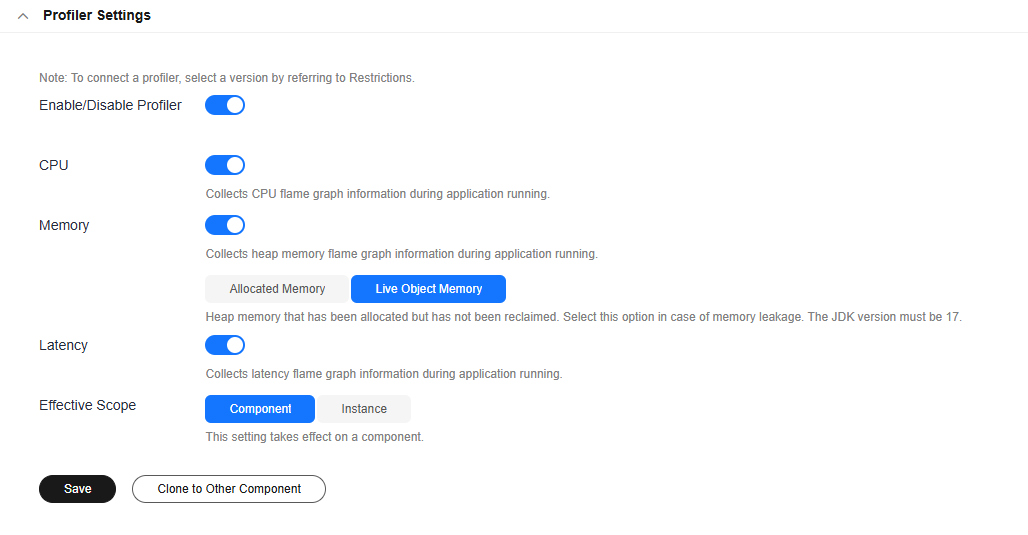
Task: Choose the Live Object Memory option
Action: point(428,289)
